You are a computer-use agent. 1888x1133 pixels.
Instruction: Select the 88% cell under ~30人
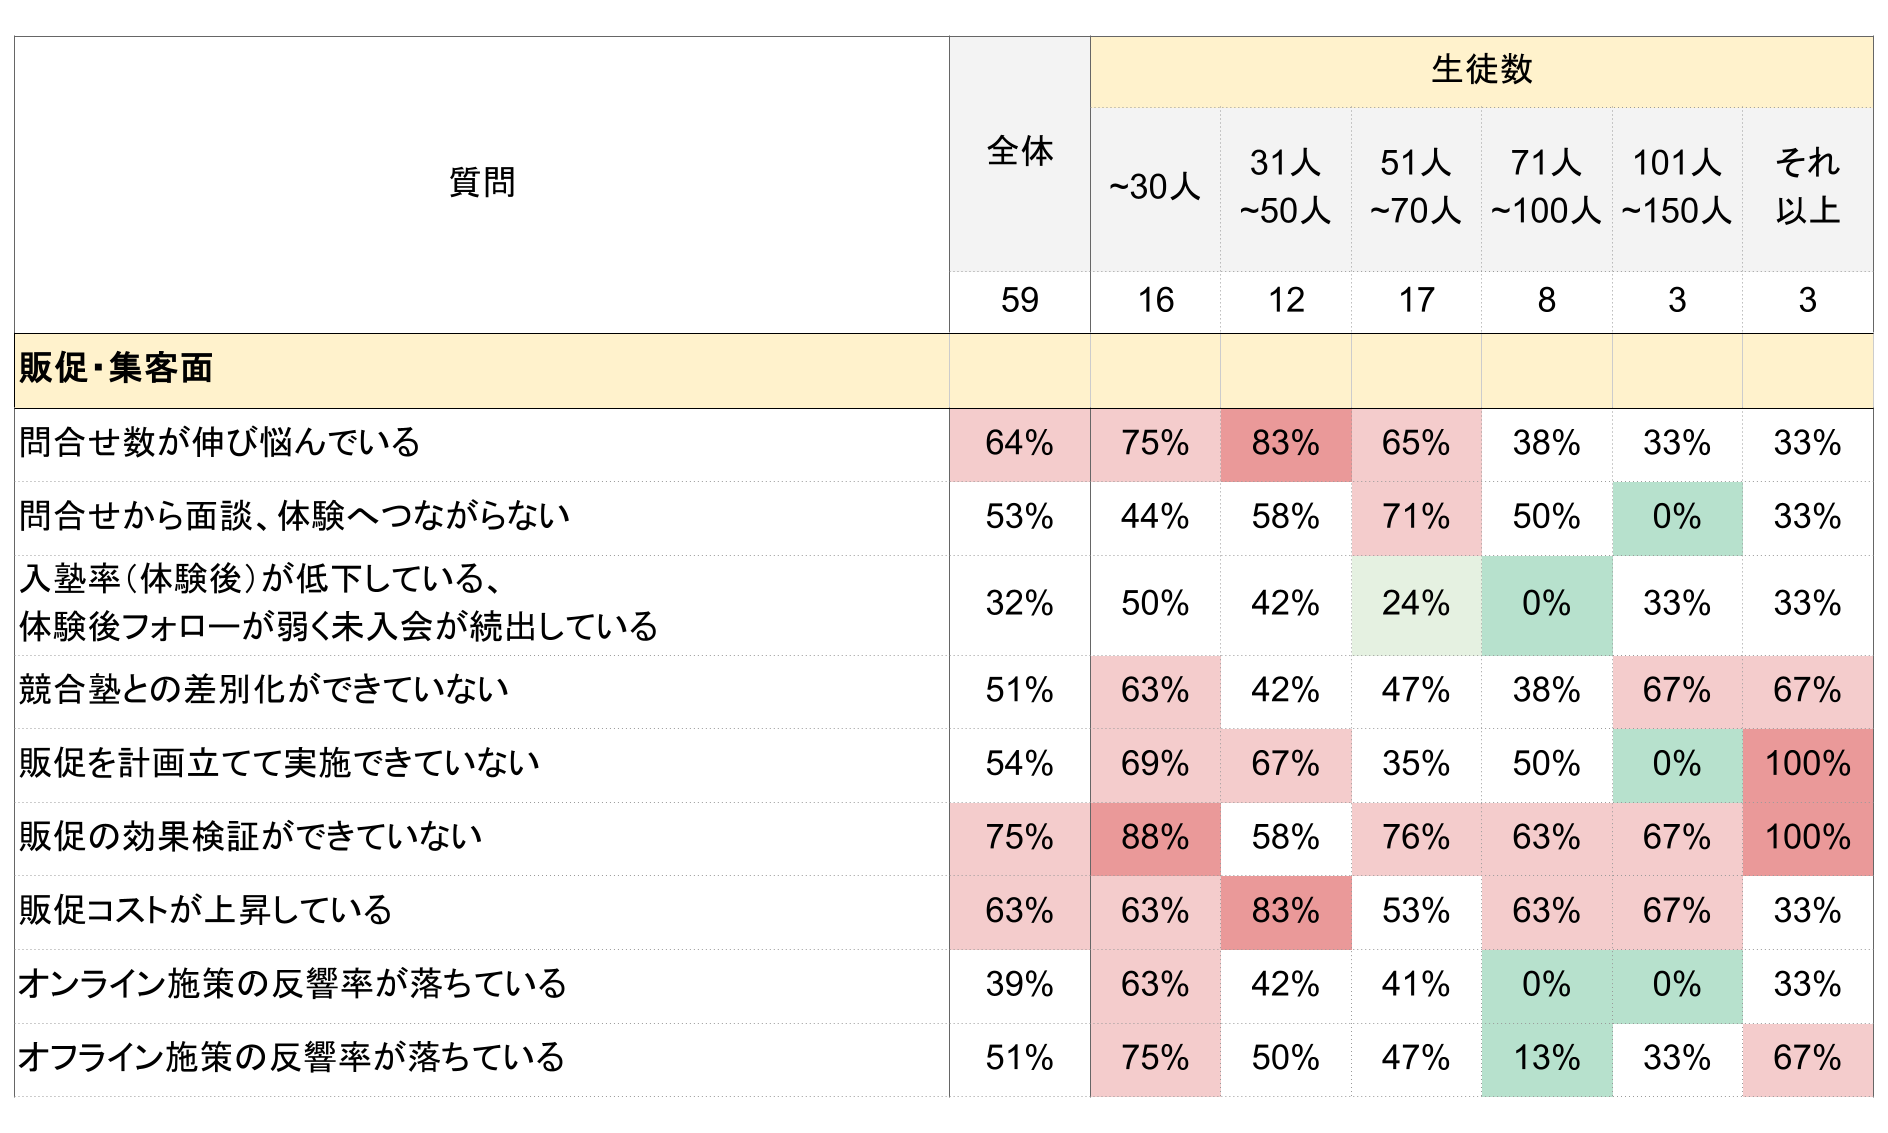[x=1155, y=838]
